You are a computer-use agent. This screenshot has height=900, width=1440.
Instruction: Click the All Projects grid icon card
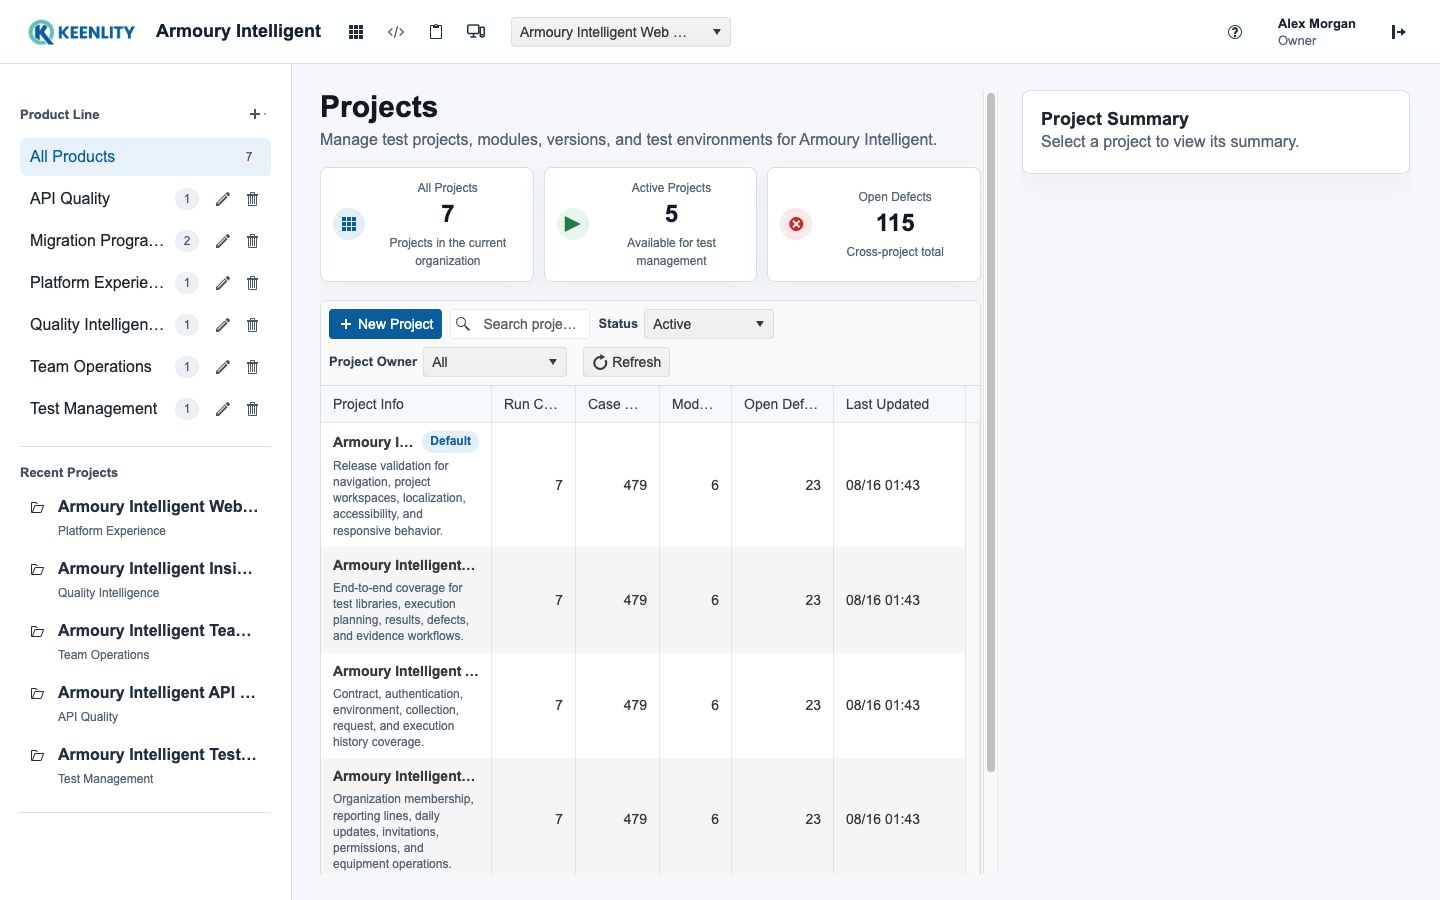(x=349, y=224)
